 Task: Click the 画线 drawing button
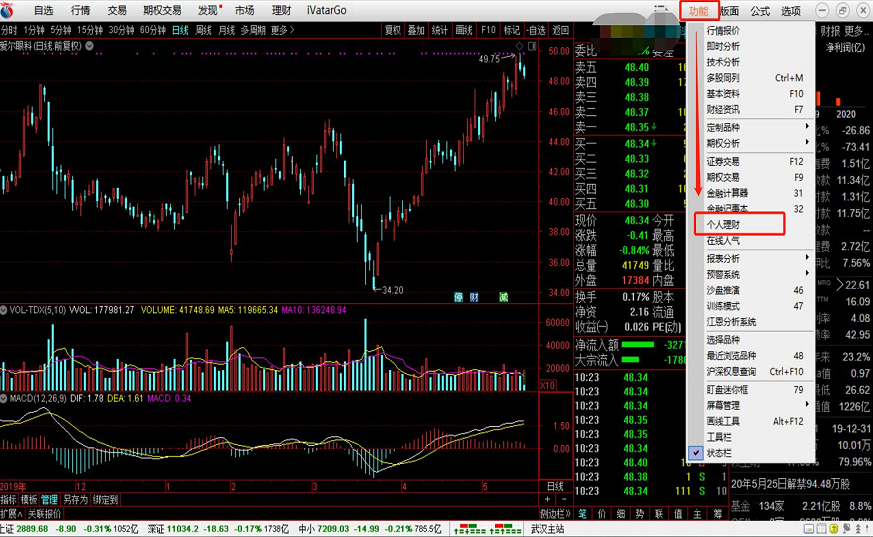pos(464,30)
